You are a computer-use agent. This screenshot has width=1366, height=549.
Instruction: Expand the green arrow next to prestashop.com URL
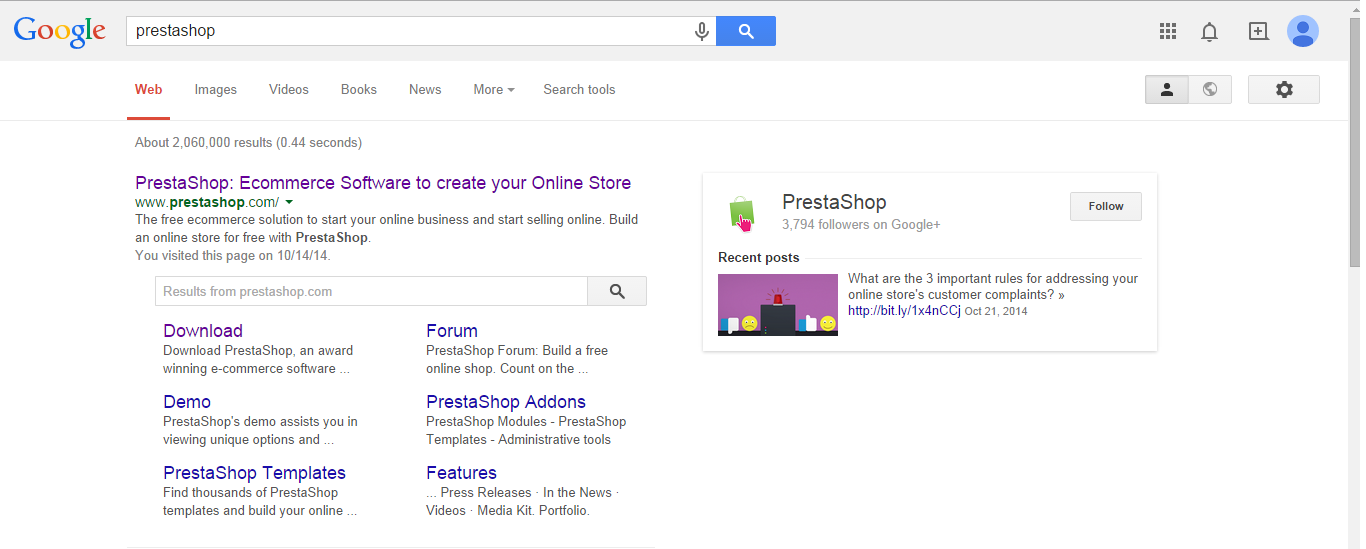289,202
